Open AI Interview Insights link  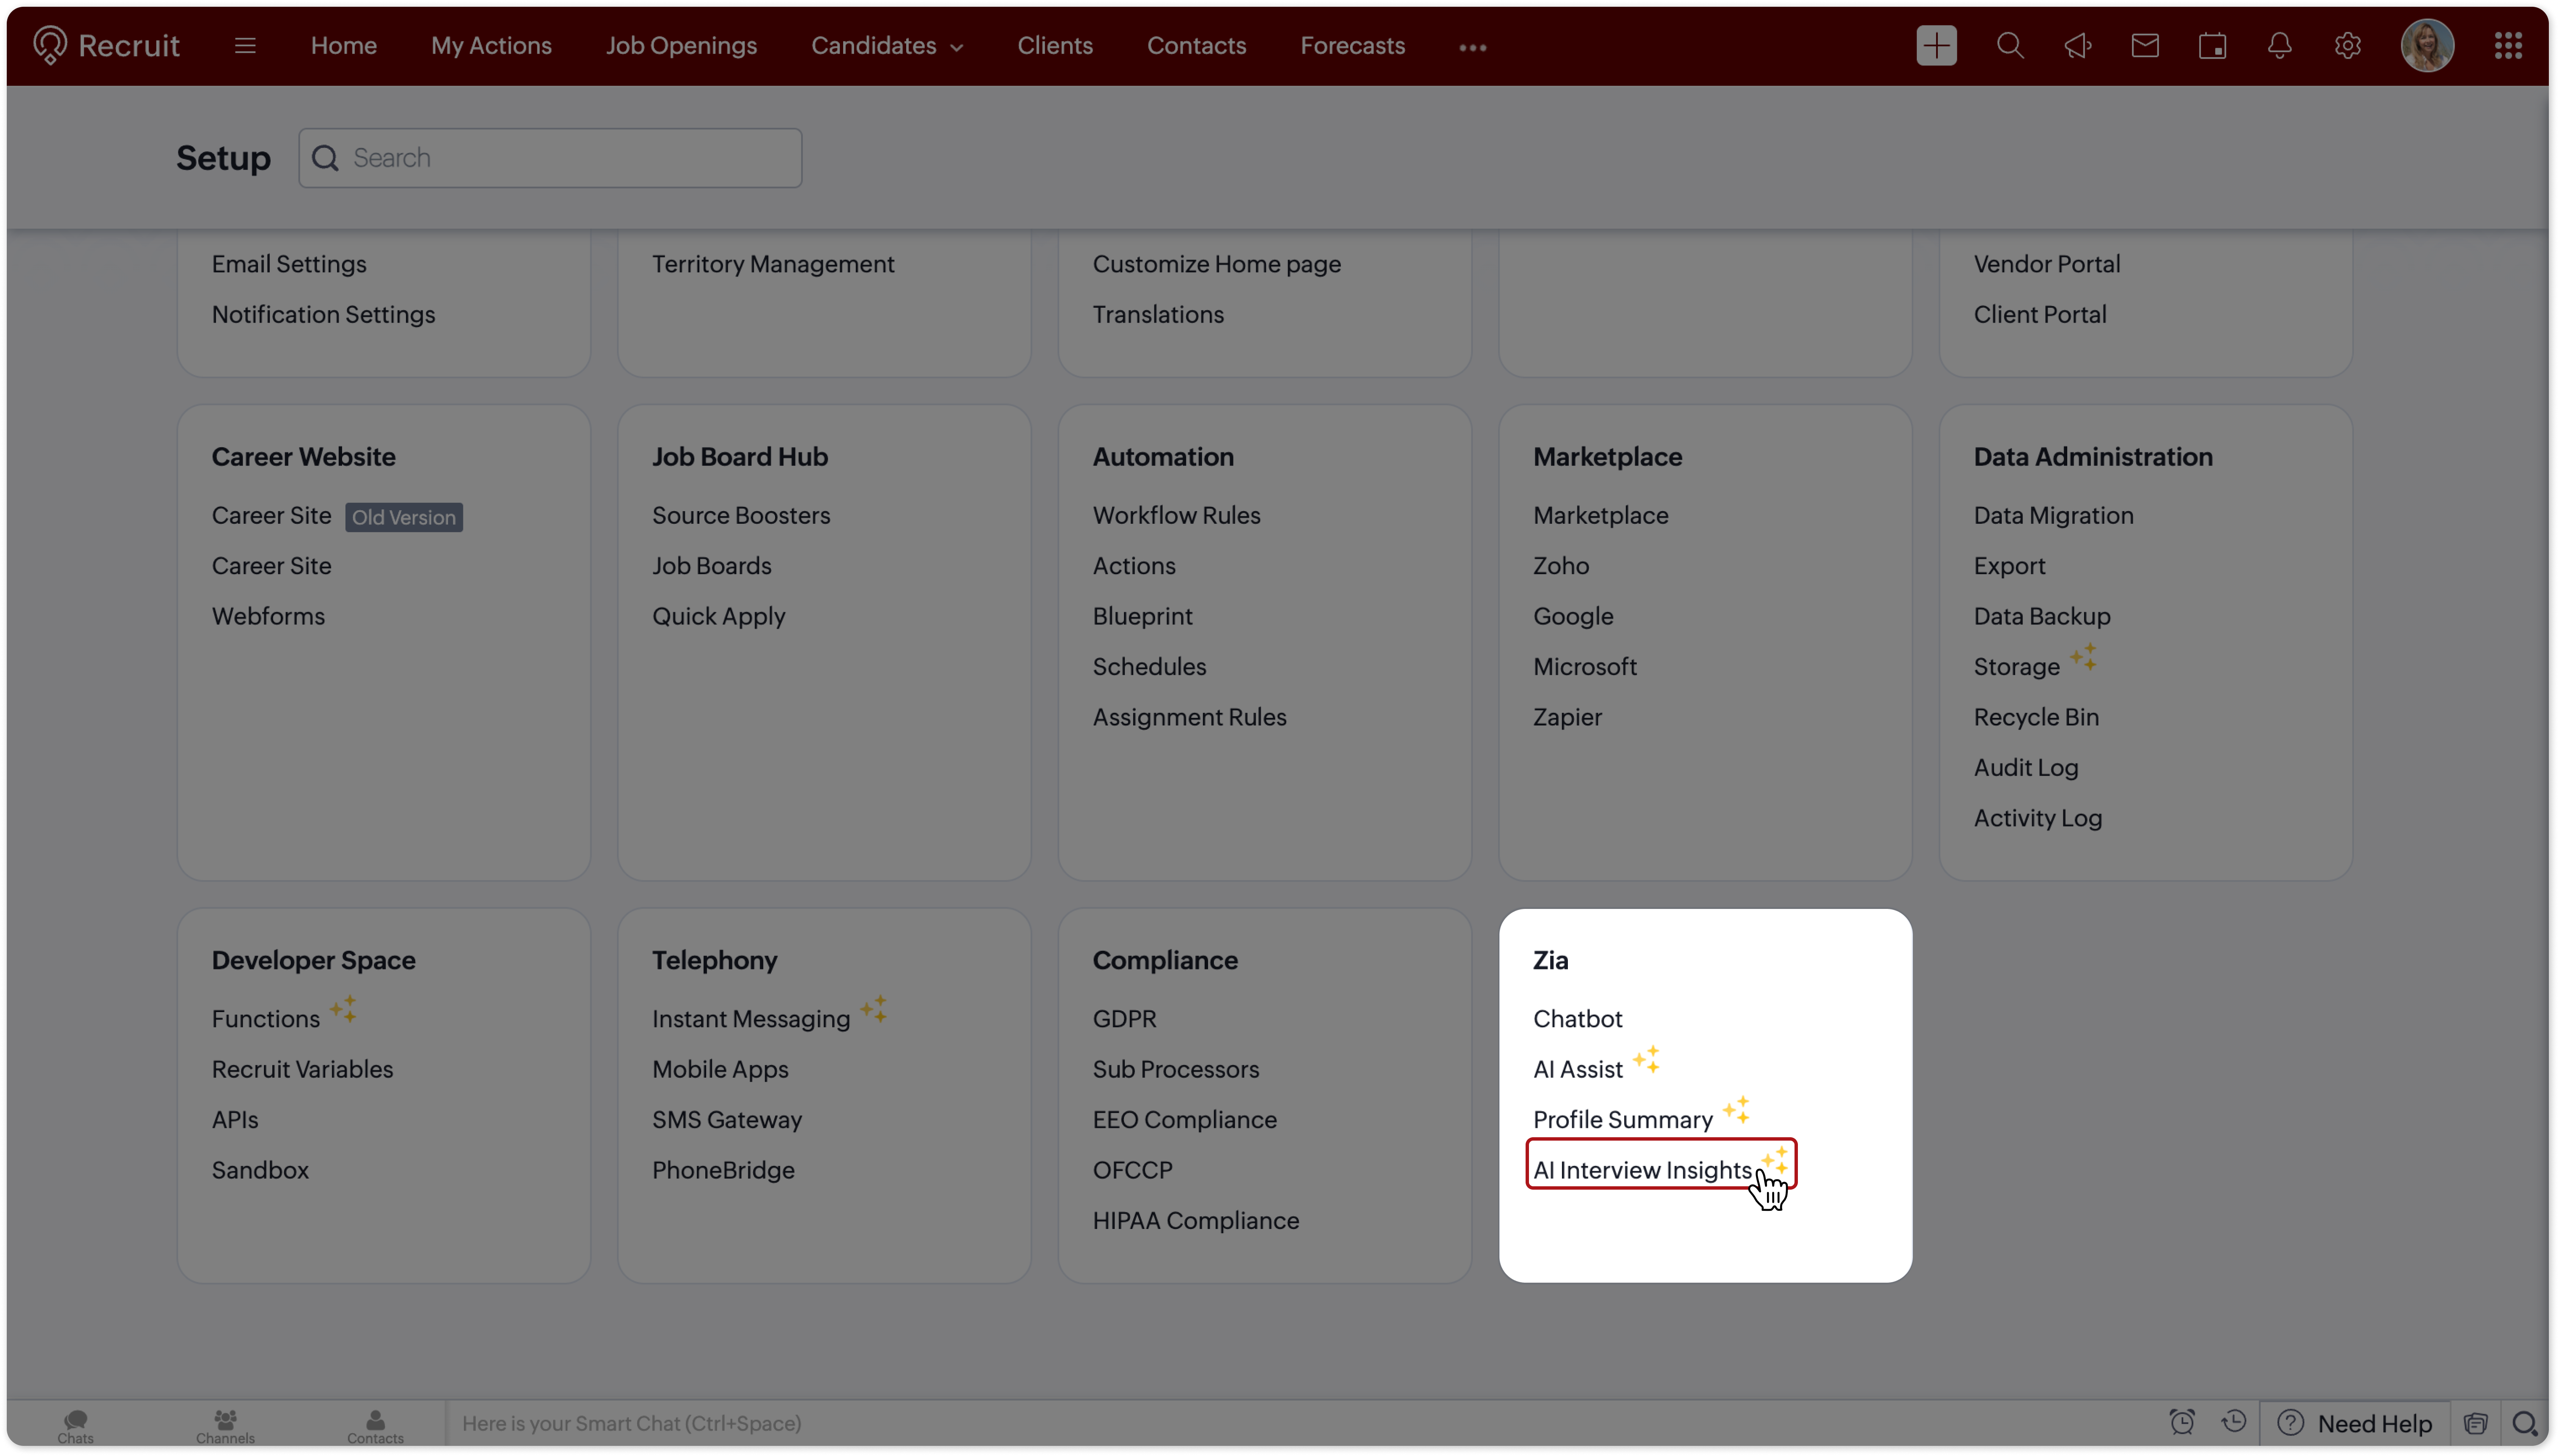[1642, 1170]
